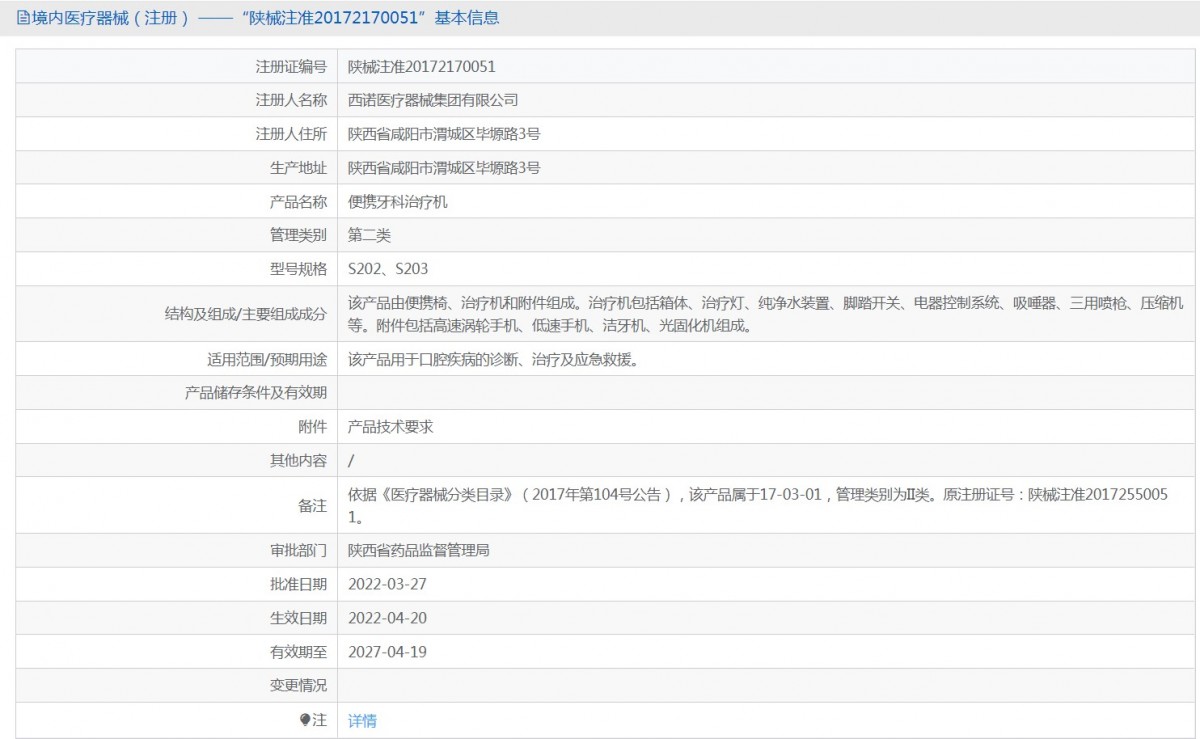The height and width of the screenshot is (739, 1200).
Task: Select product name 便携牙科治疗机
Action: pos(398,202)
